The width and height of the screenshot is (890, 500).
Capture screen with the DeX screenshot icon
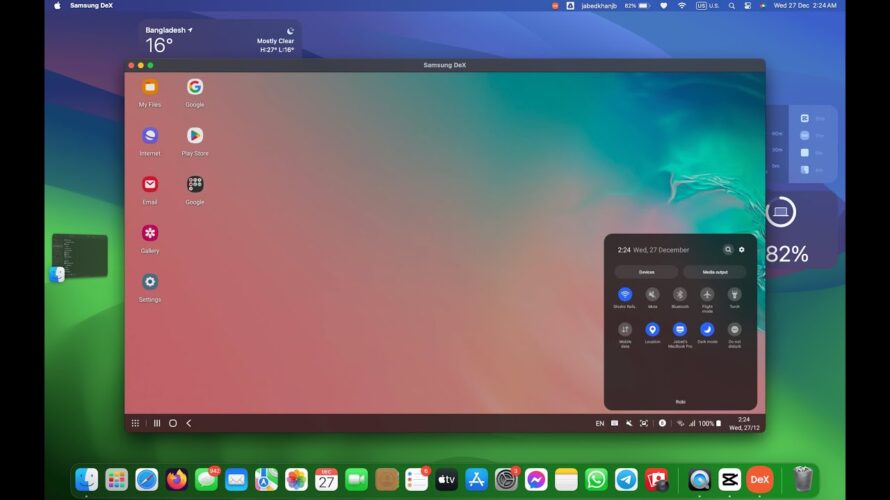click(644, 423)
